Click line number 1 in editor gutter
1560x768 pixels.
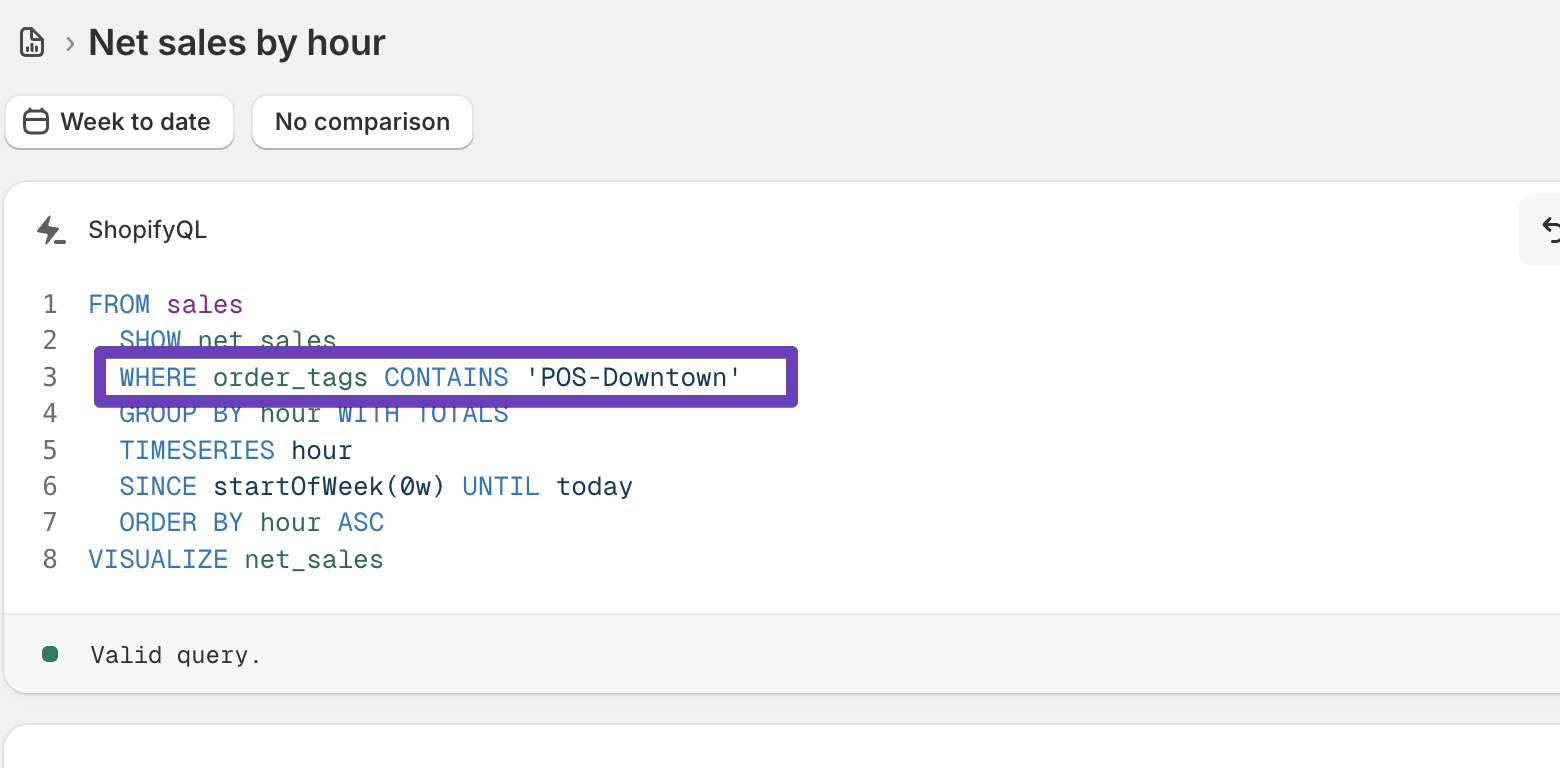coord(50,304)
